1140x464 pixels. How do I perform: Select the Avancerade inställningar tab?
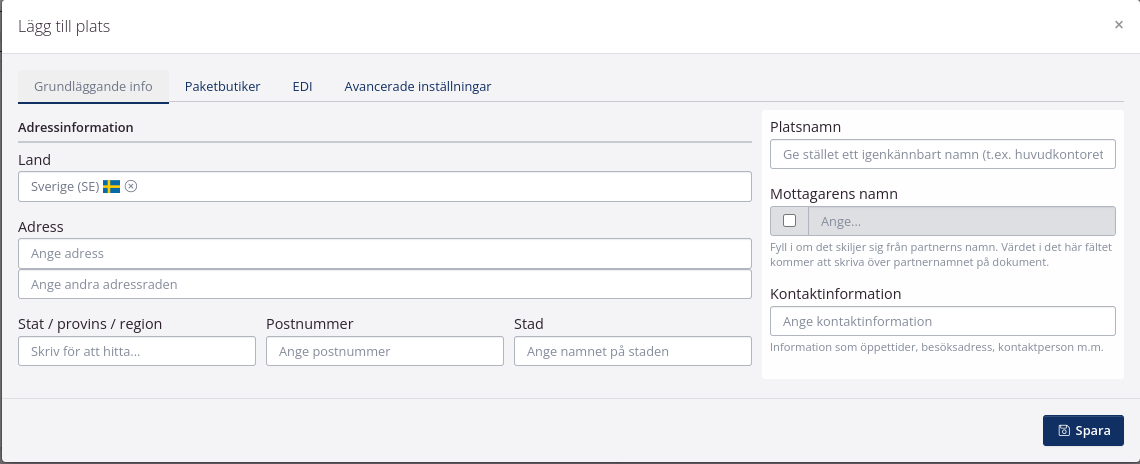pos(417,87)
